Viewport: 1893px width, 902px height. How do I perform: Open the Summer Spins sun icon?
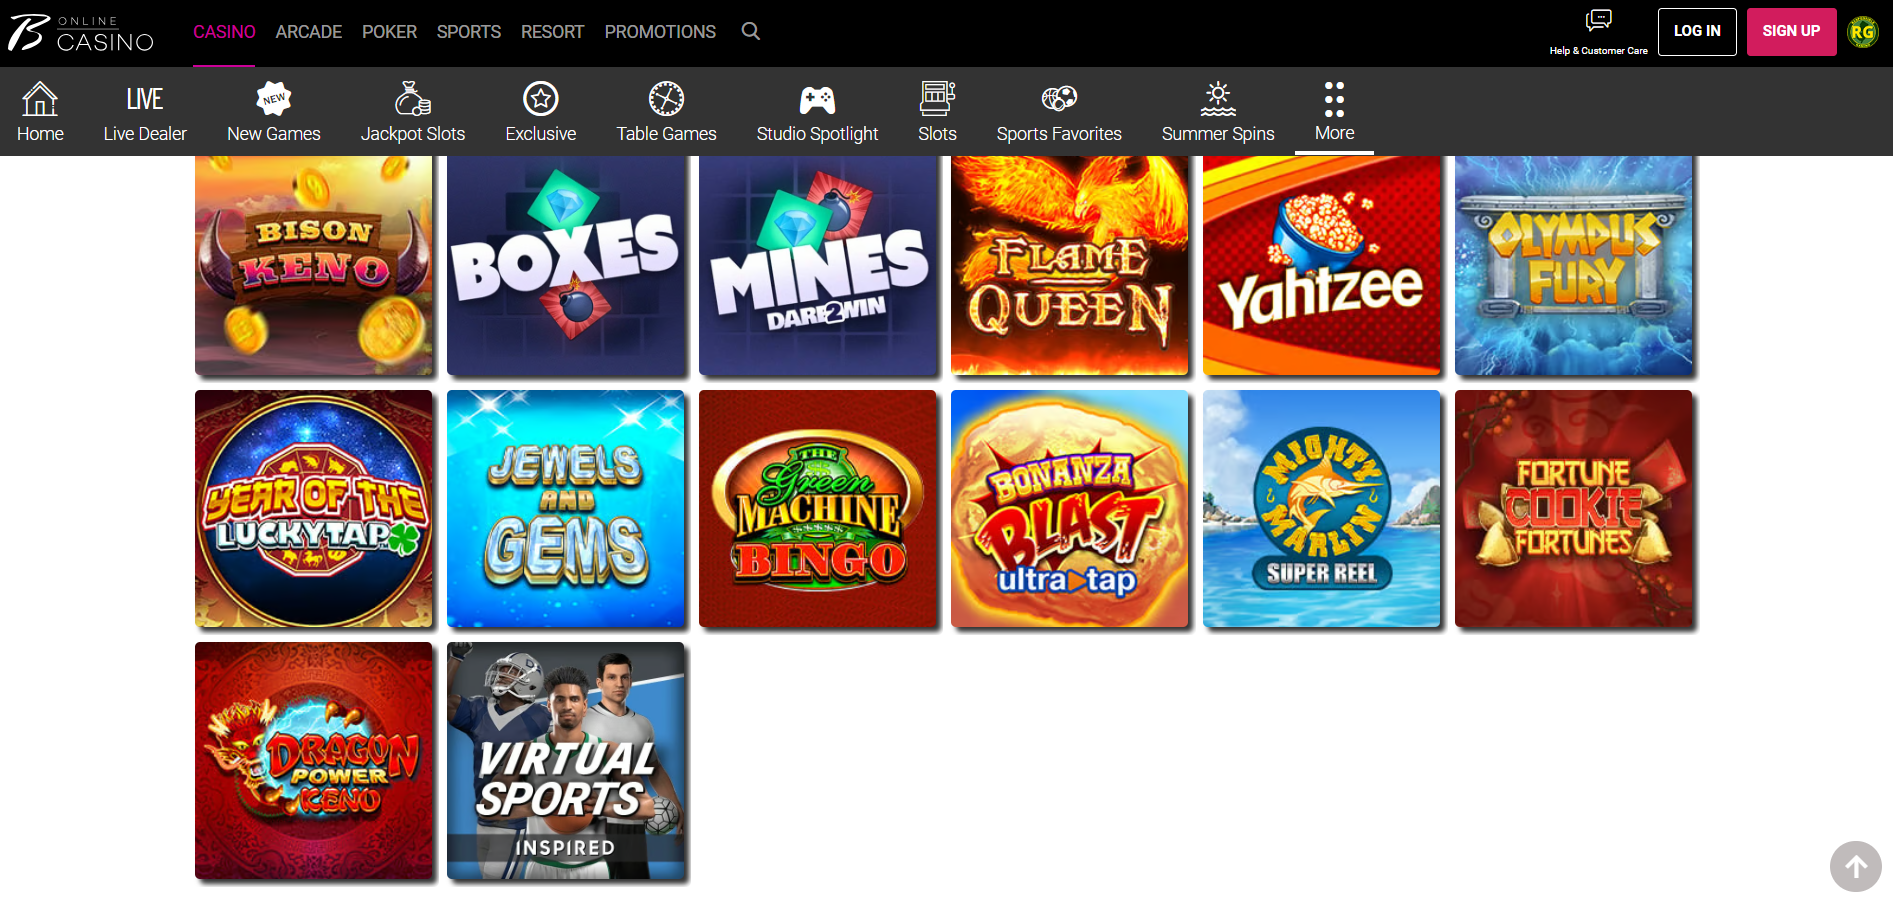tap(1218, 99)
